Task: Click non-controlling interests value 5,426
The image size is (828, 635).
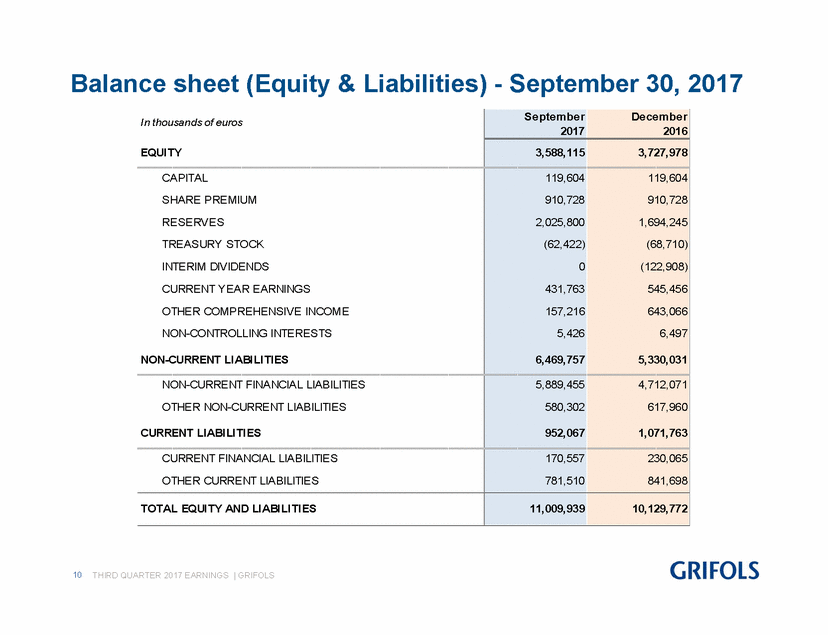Action: pyautogui.click(x=570, y=334)
